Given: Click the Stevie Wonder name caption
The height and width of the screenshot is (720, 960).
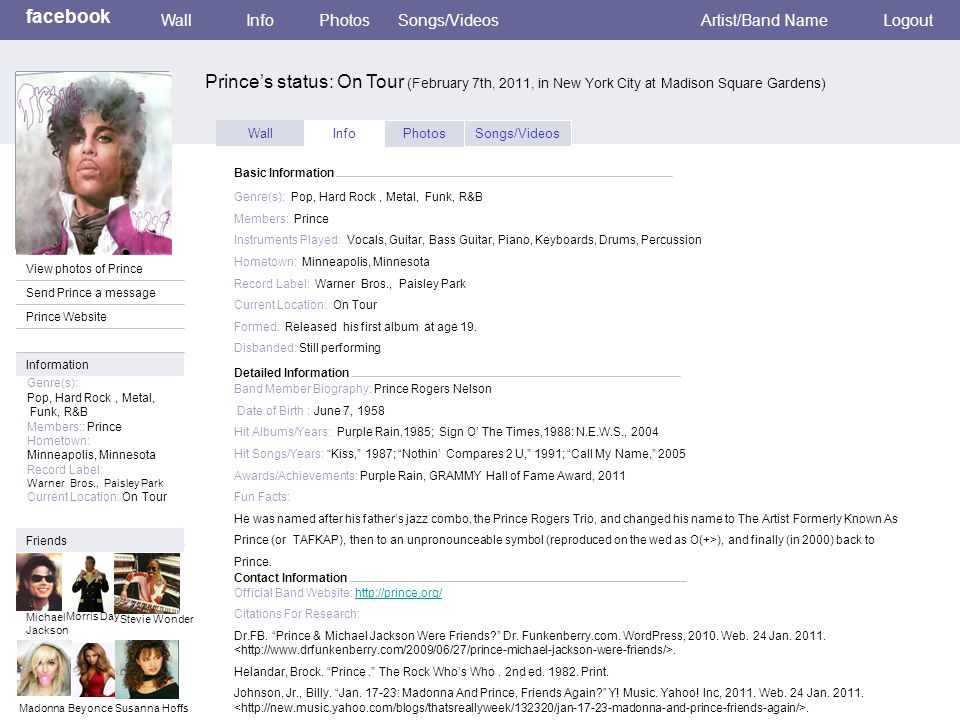Looking at the screenshot, I should [157, 619].
